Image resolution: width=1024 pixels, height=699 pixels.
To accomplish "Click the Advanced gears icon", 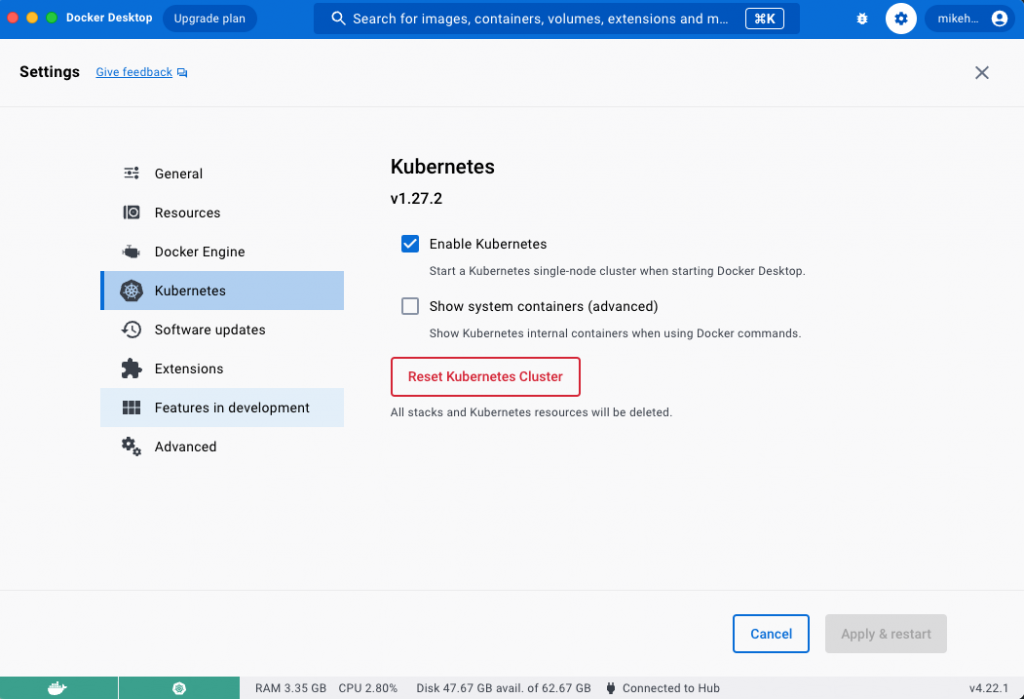I will pyautogui.click(x=131, y=447).
